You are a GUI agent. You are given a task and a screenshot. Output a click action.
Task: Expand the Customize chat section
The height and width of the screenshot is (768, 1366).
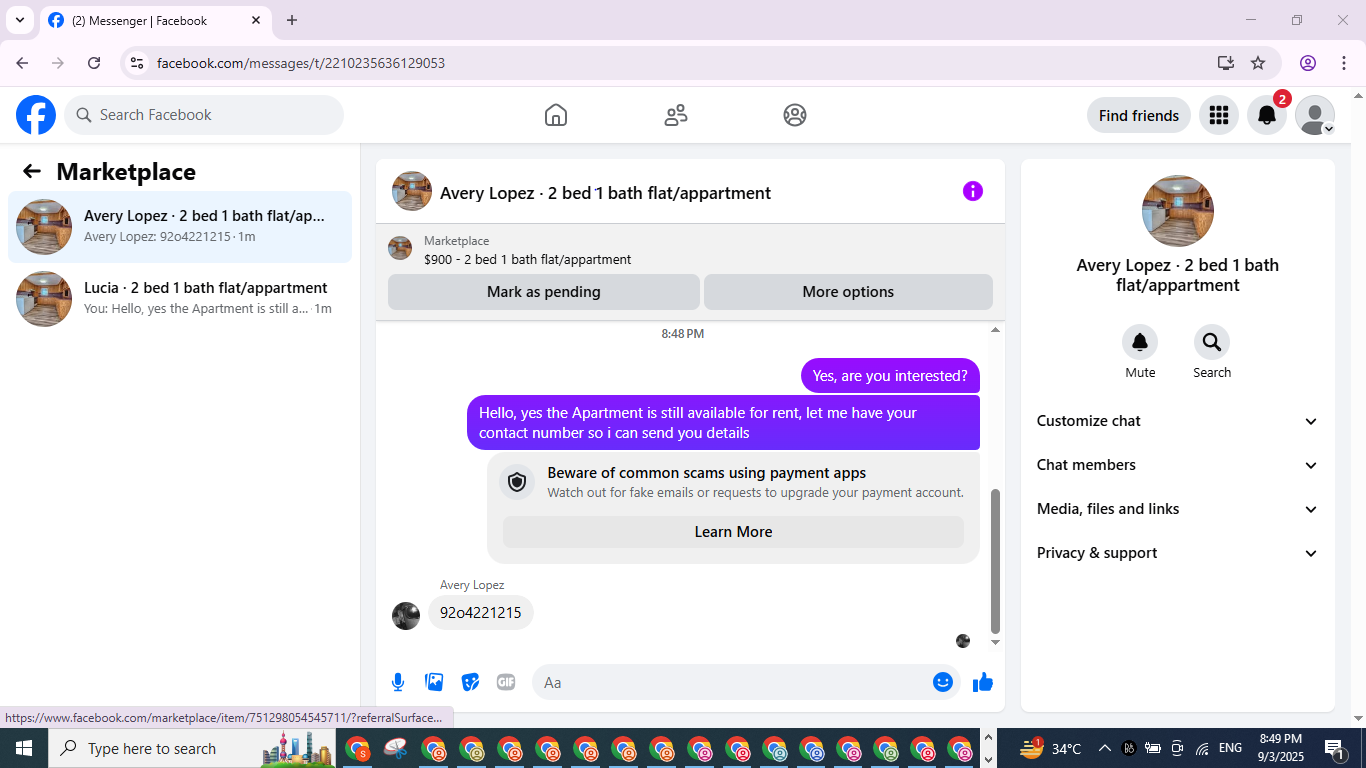(1178, 421)
